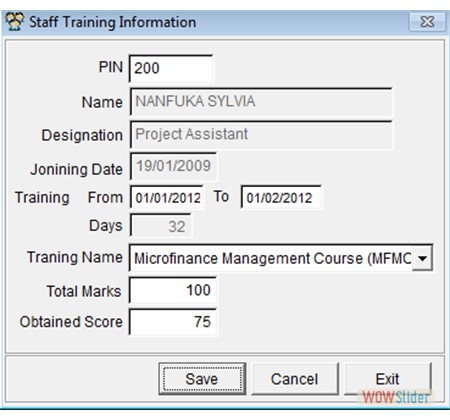Click the Exit button
The height and width of the screenshot is (420, 450).
point(387,379)
